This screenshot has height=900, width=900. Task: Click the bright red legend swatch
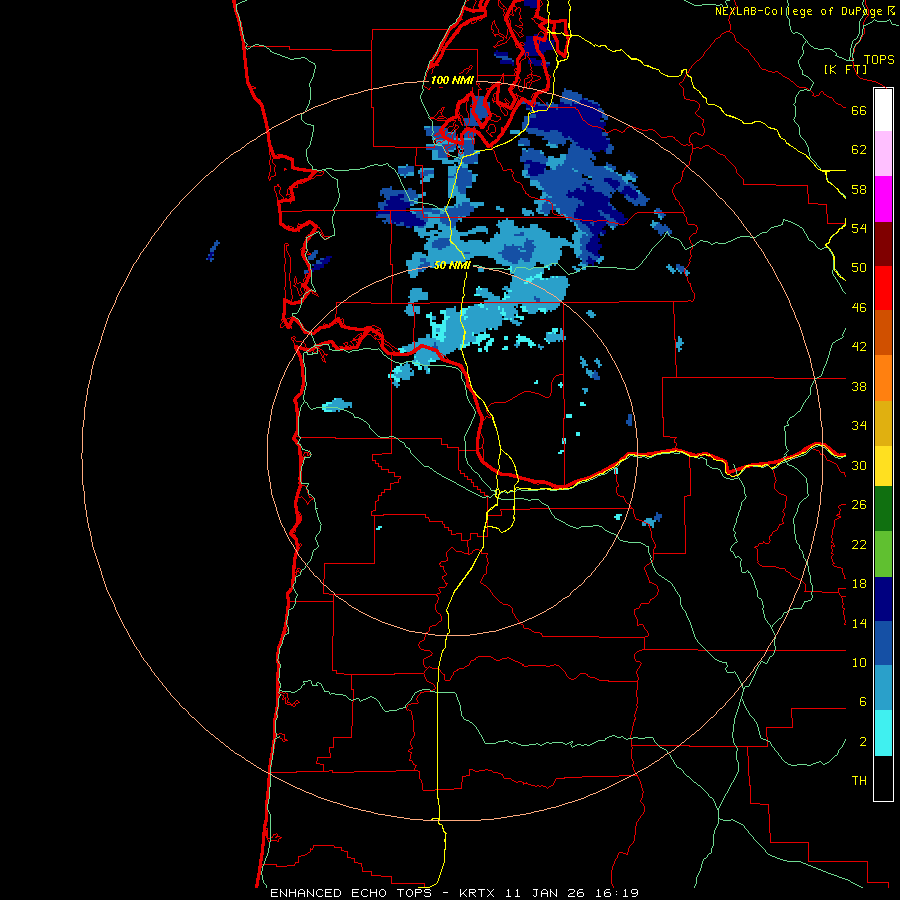(x=883, y=288)
